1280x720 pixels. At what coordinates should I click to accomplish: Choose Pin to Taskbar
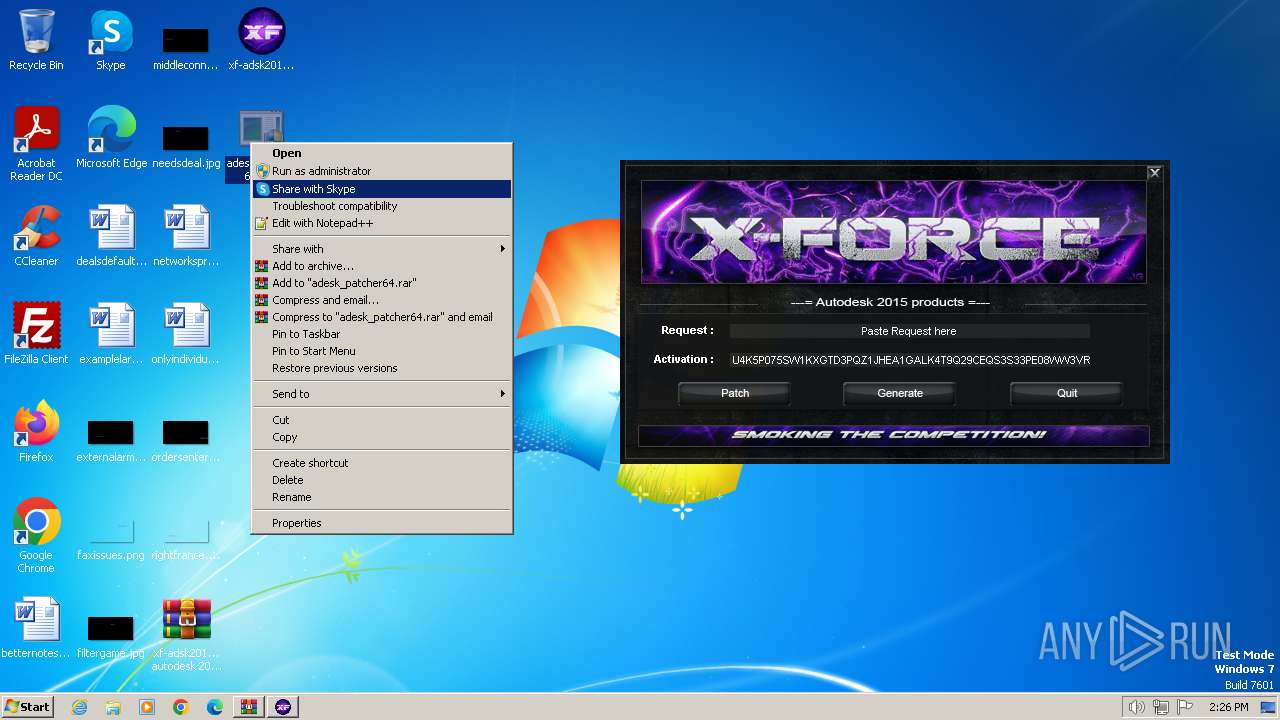click(382, 334)
